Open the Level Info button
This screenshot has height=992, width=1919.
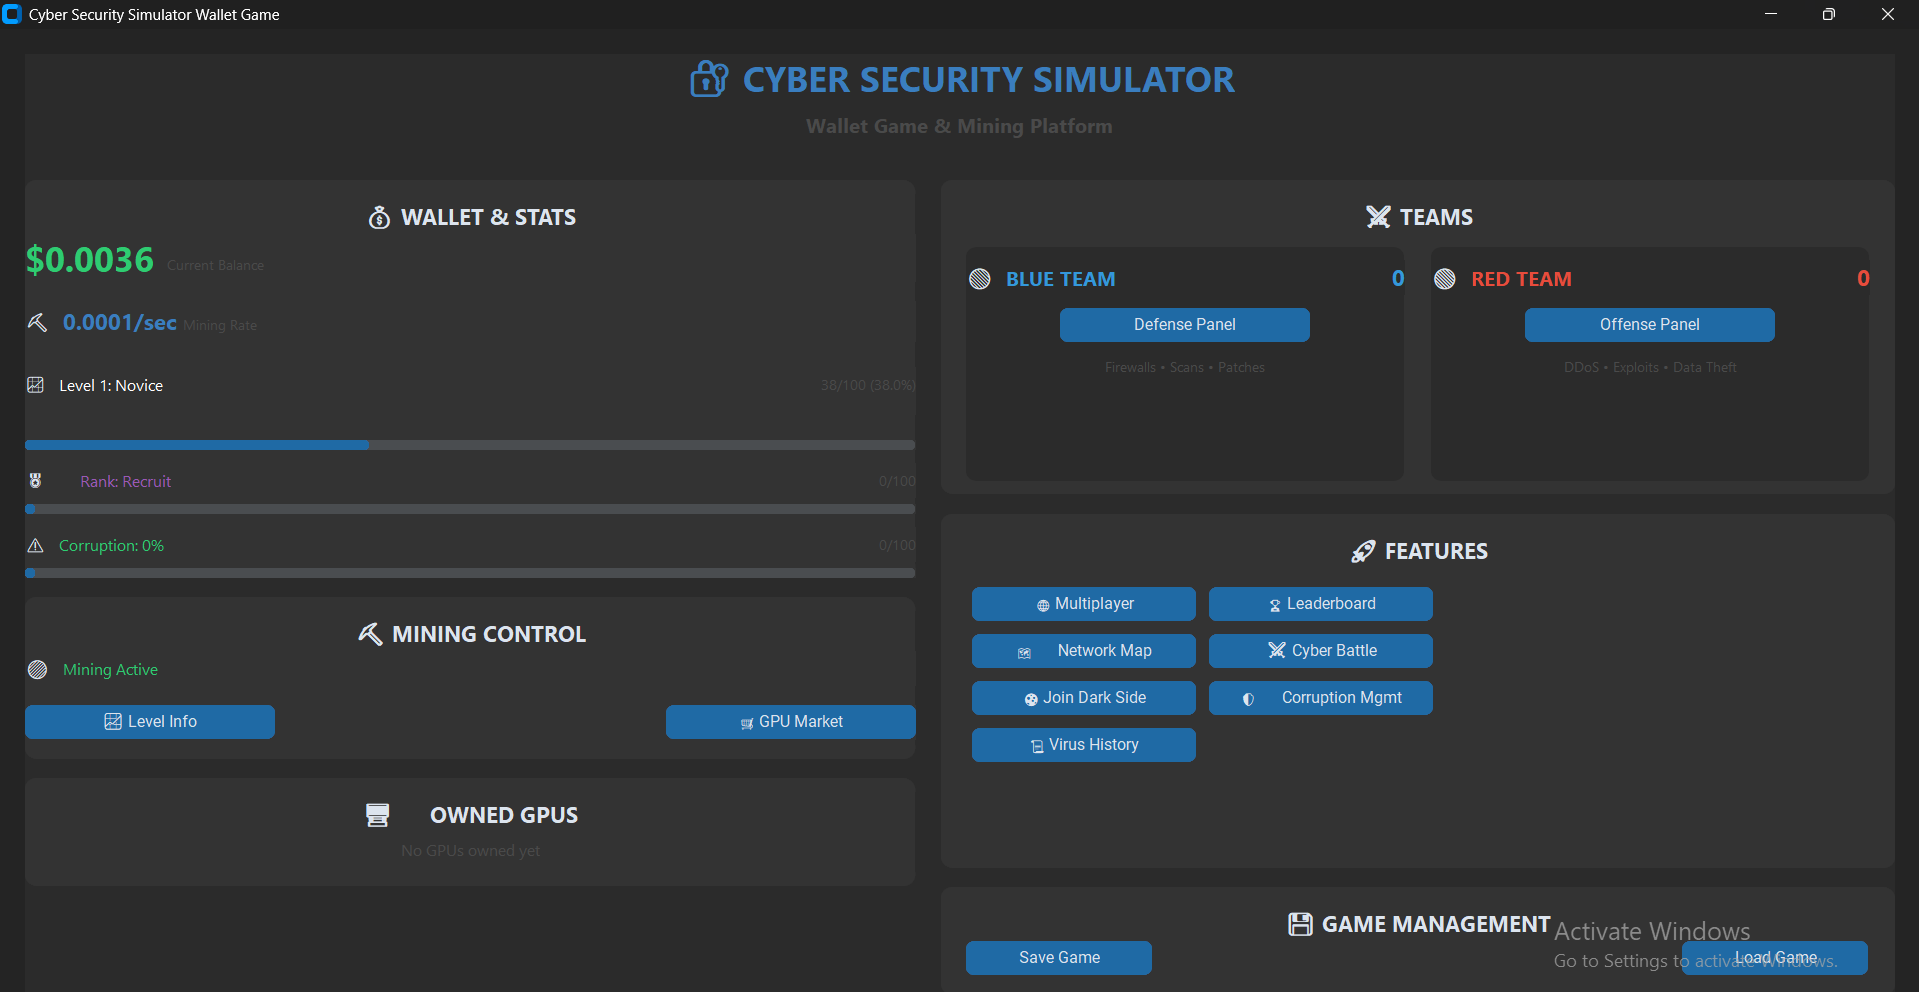click(x=150, y=722)
